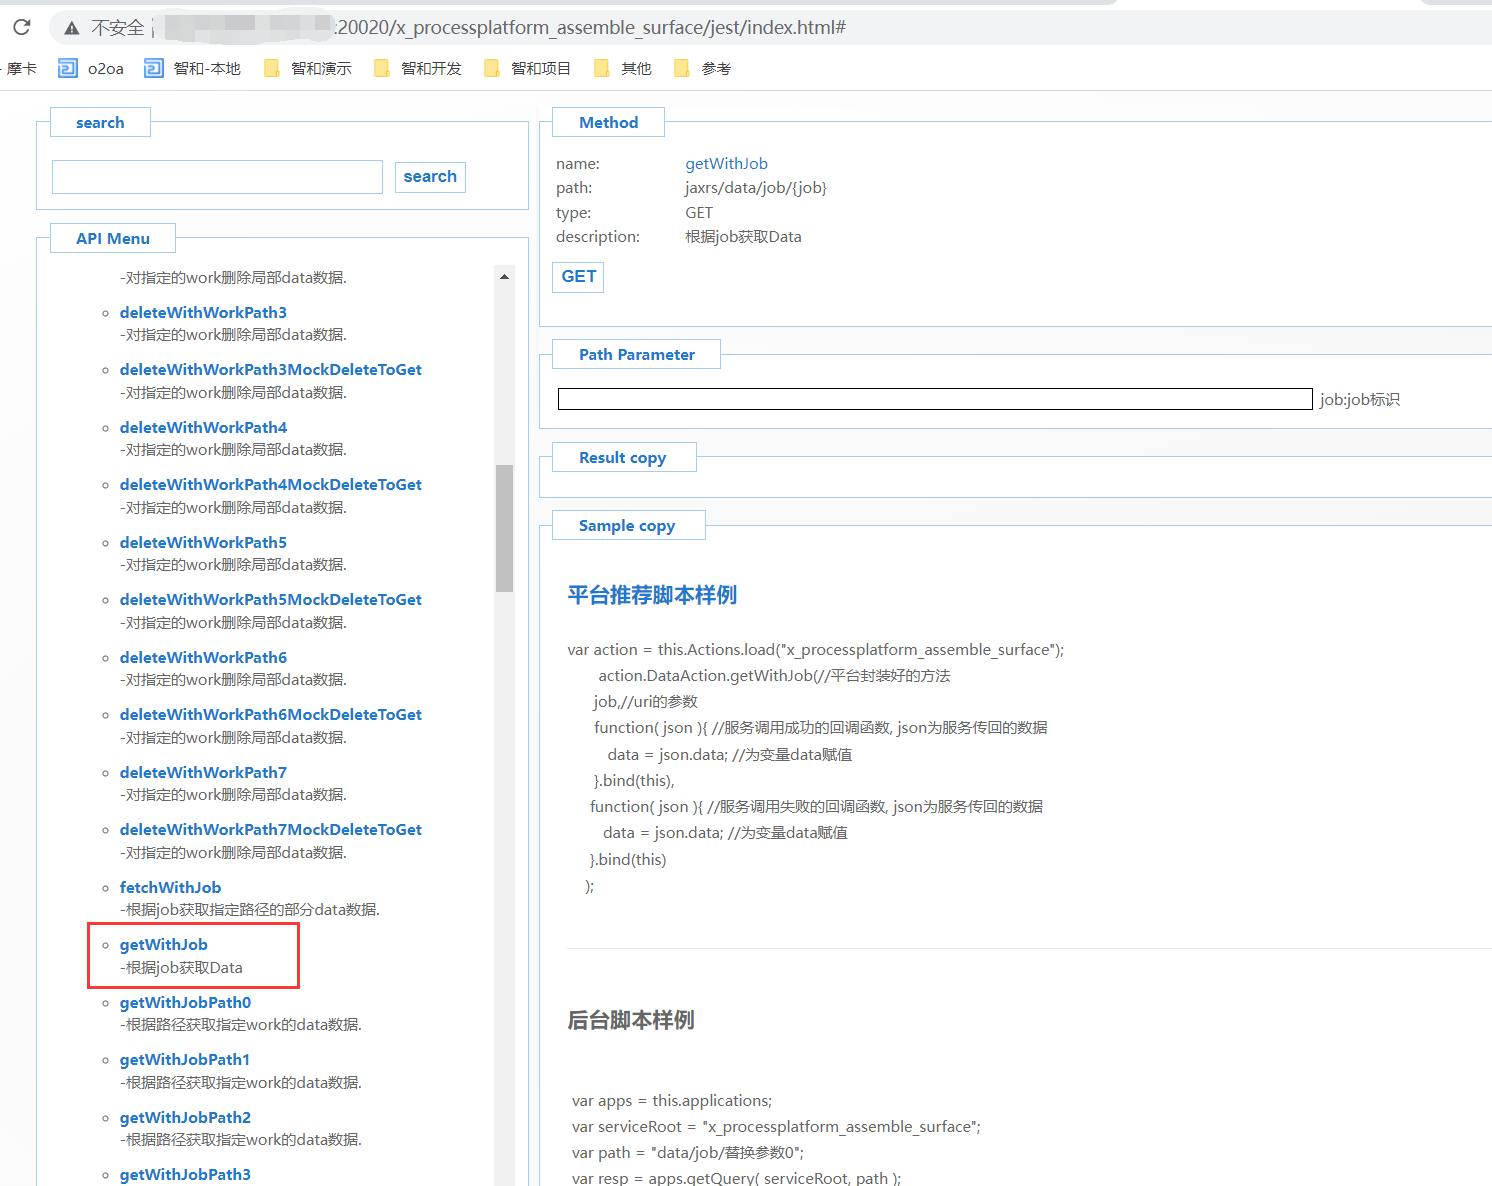
Task: Click the type value GET in Method details
Action: coord(699,212)
